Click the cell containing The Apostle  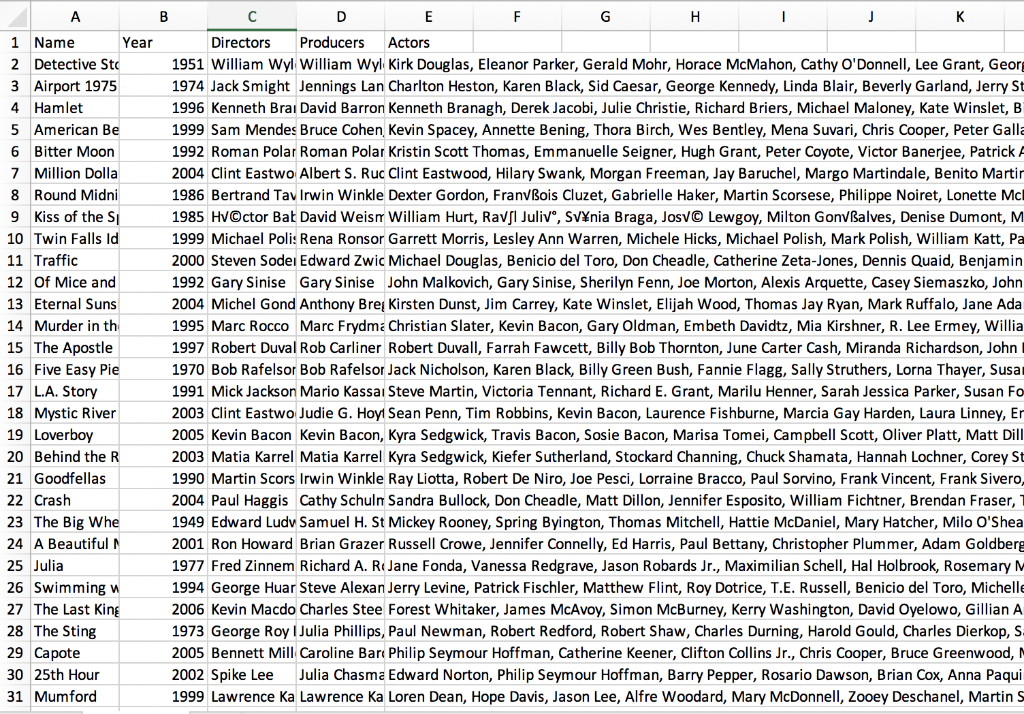pyautogui.click(x=75, y=347)
